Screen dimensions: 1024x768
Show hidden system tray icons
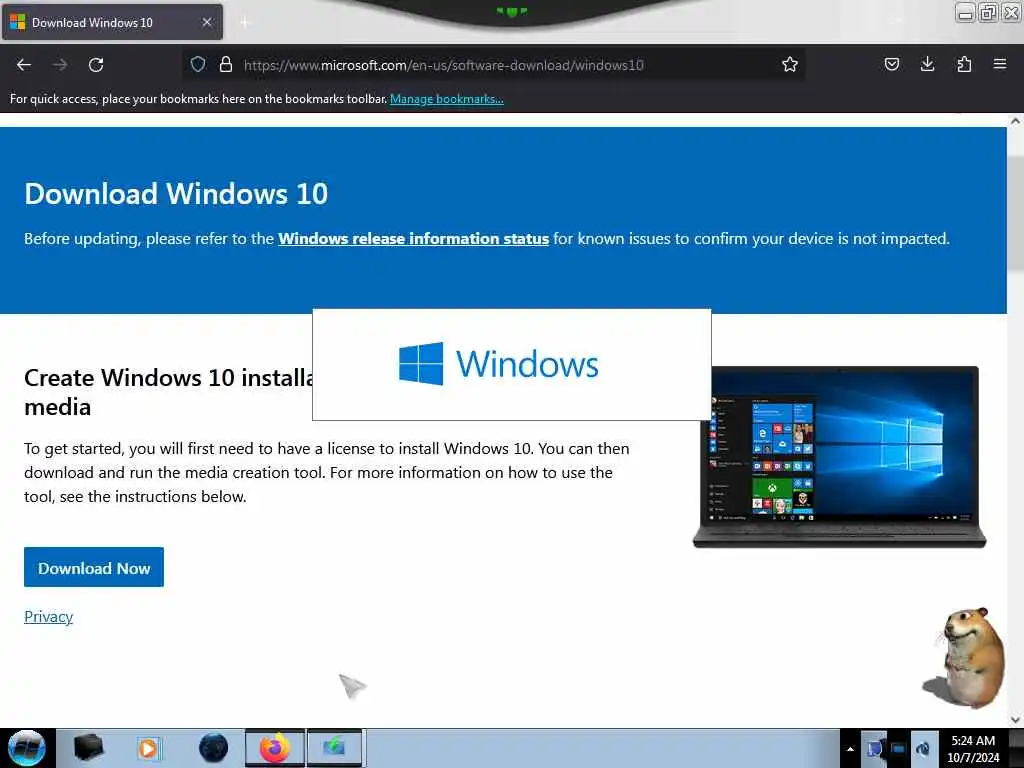850,749
